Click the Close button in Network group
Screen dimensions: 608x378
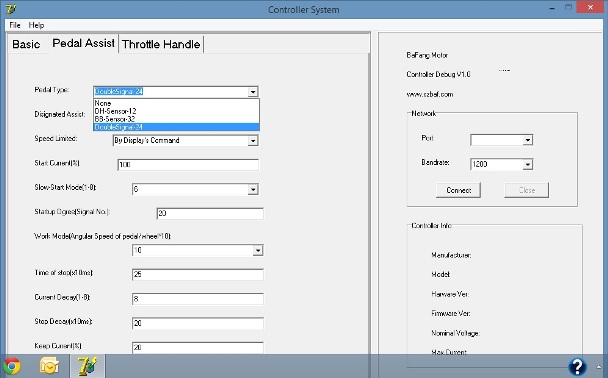[x=527, y=190]
